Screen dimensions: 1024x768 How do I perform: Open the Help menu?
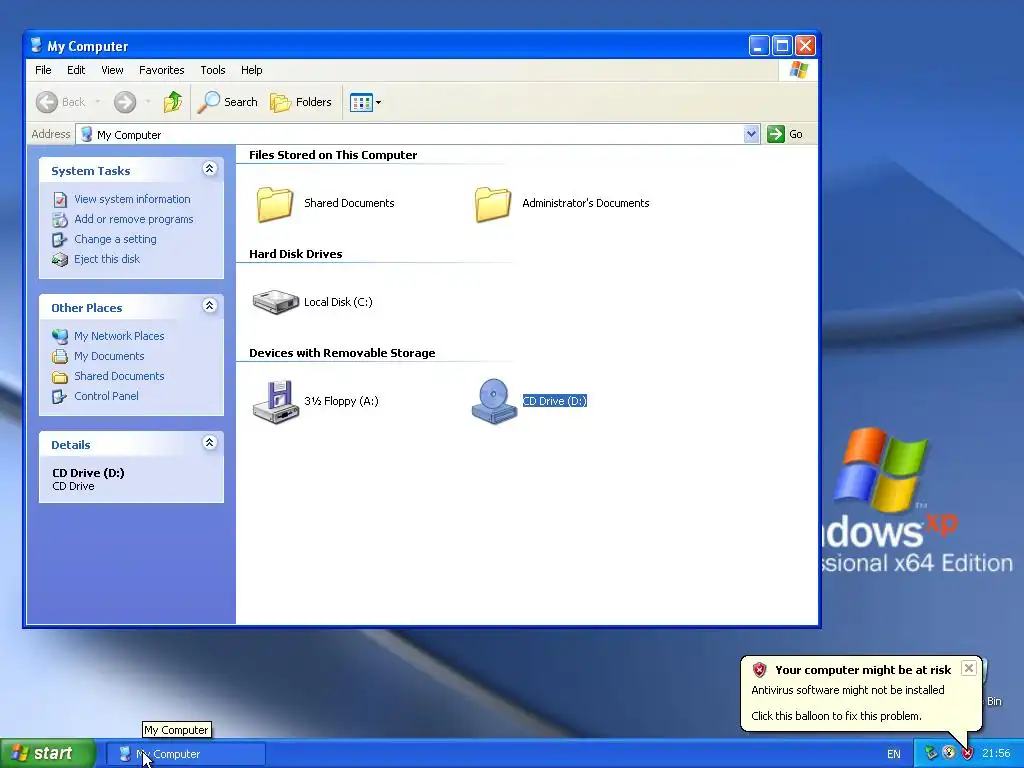pos(251,70)
